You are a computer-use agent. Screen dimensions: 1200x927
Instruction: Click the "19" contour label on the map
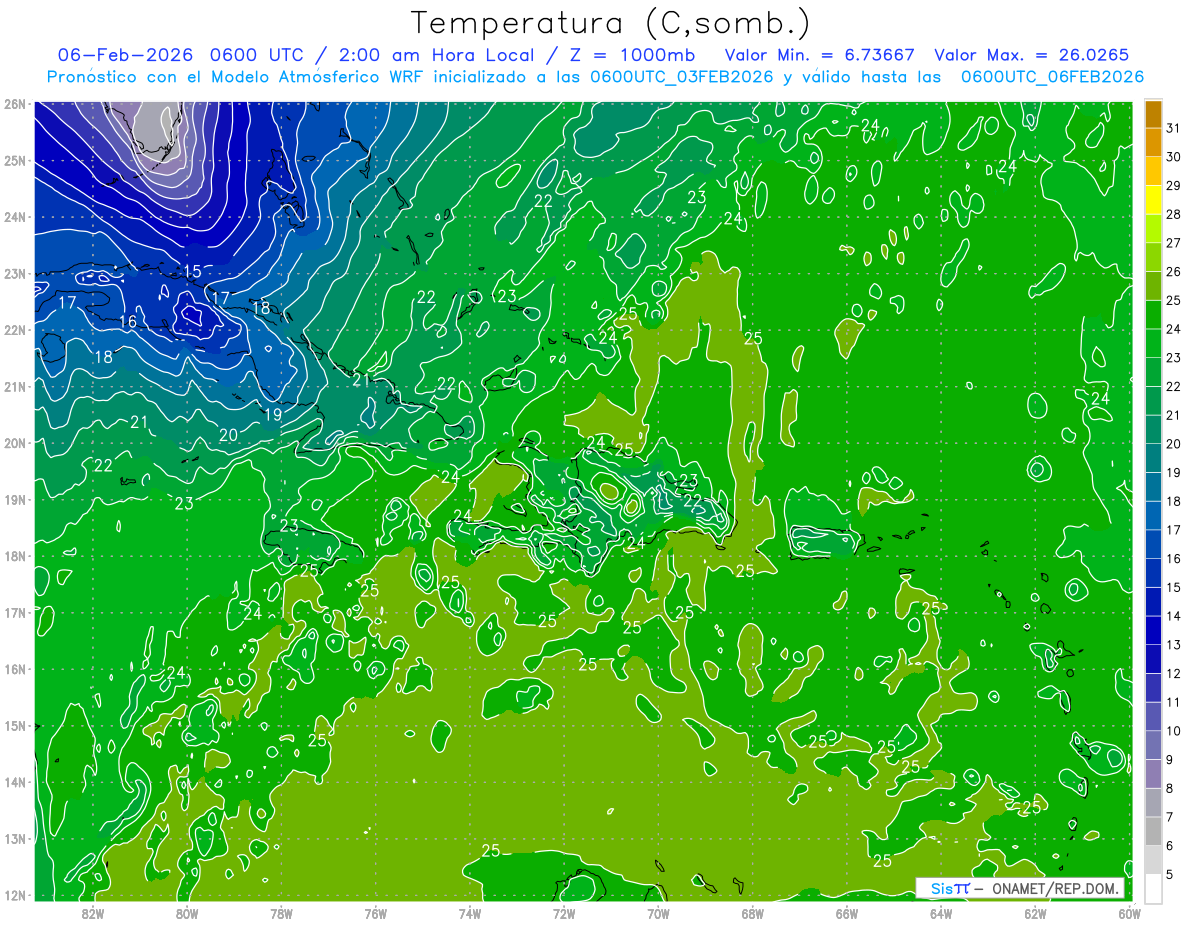tap(272, 414)
